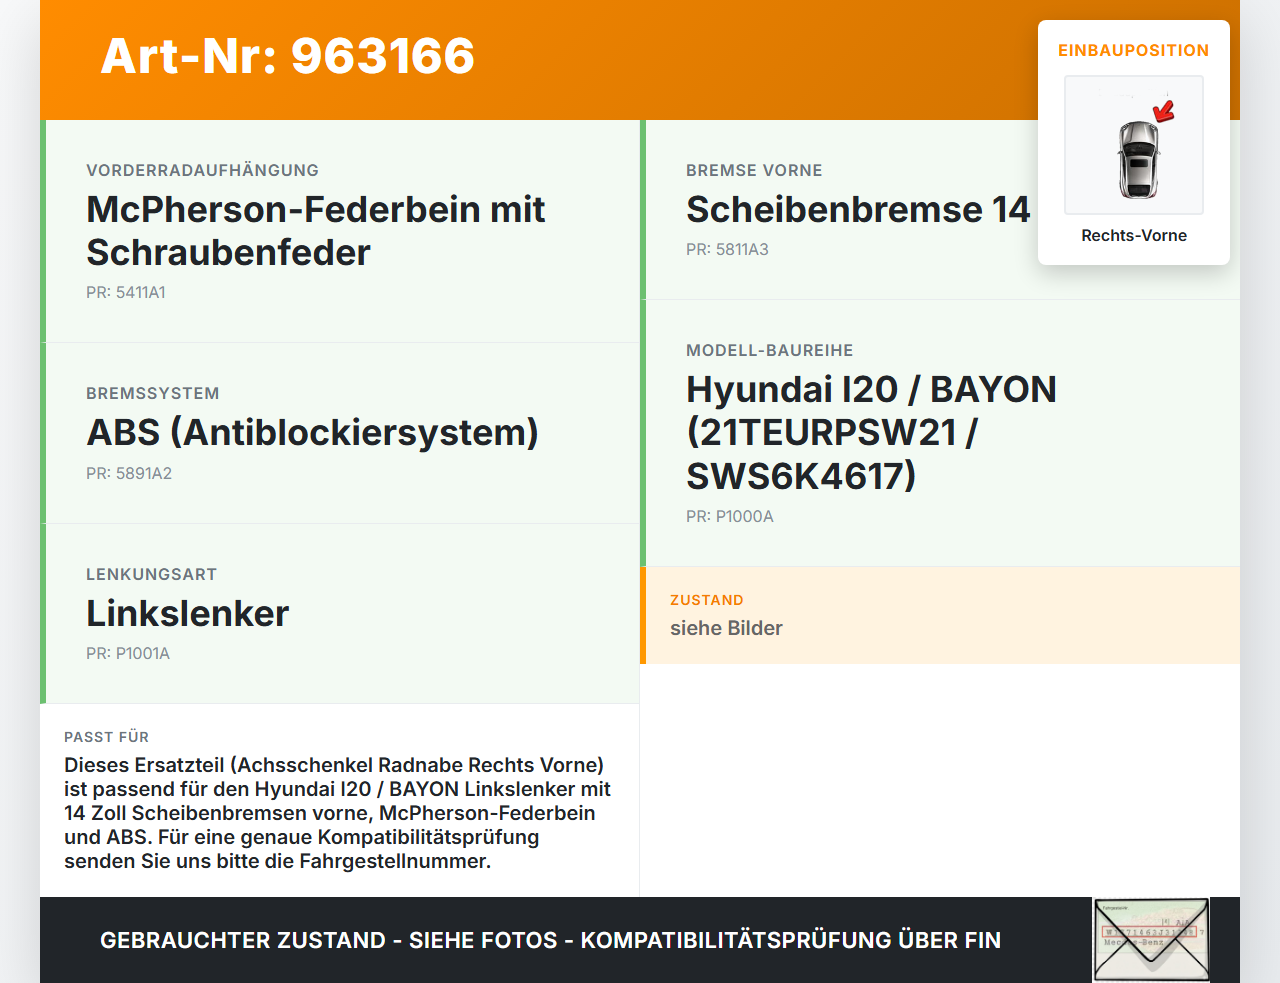
Task: Select the McPherson-Federbein mit Schraubenfeder card
Action: (x=340, y=230)
